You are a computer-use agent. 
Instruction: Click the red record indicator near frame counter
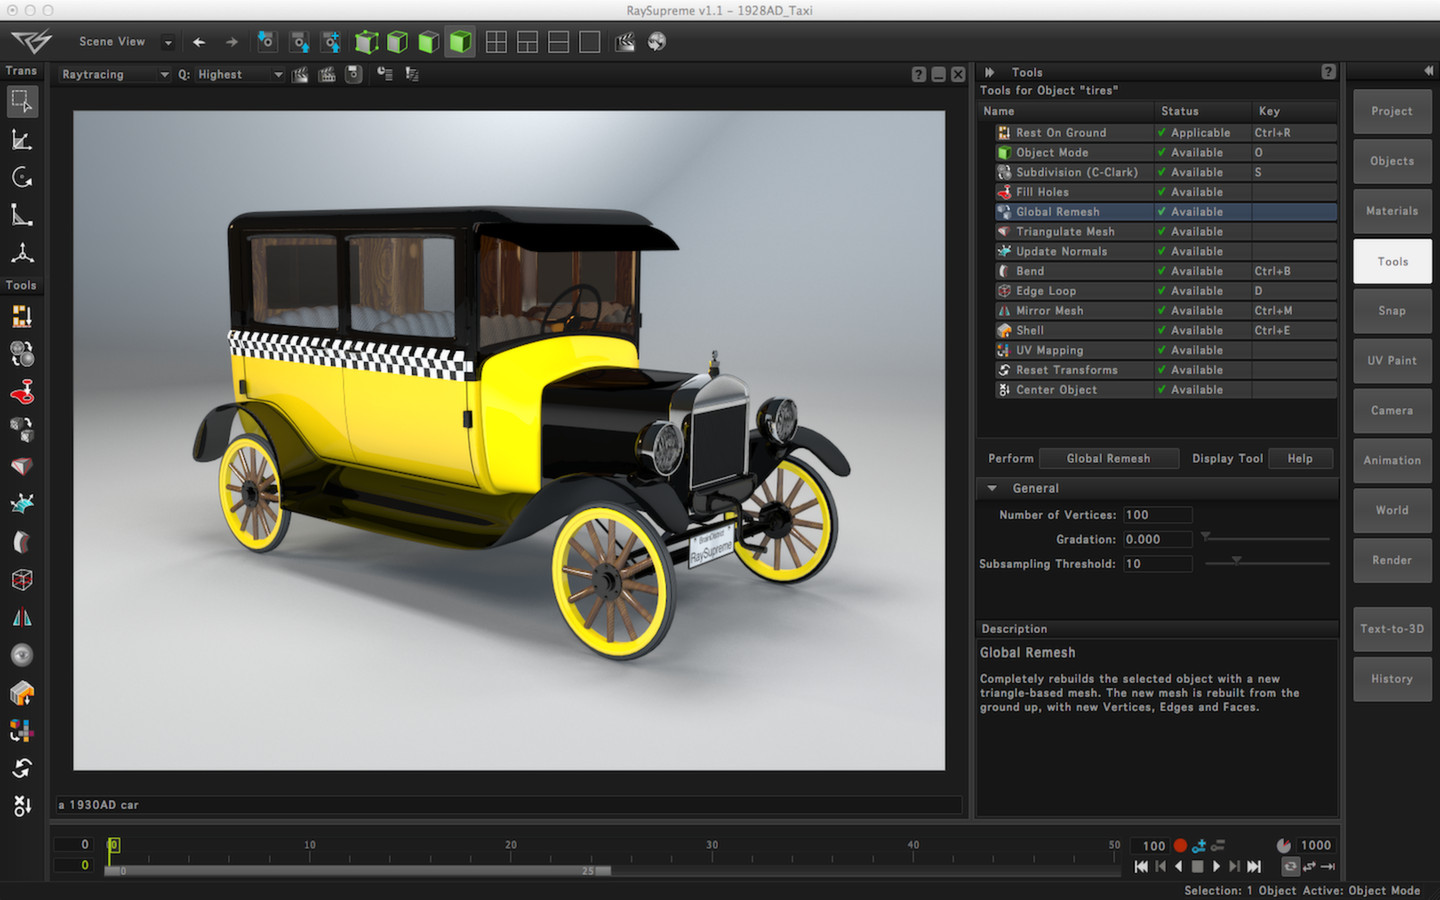click(1180, 845)
